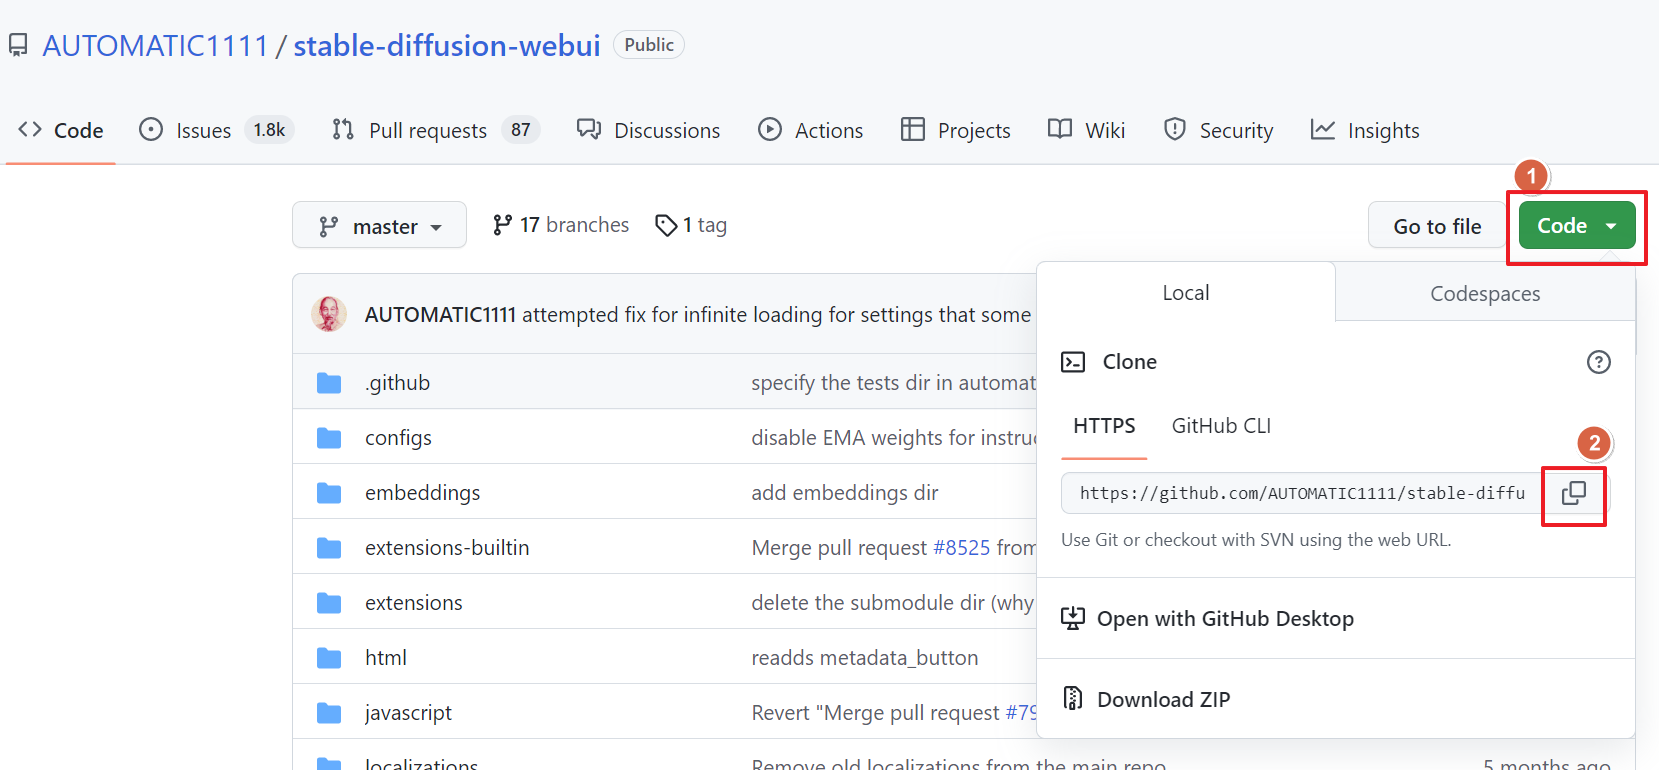Click the Clone terminal icon
The width and height of the screenshot is (1659, 770).
click(1073, 362)
